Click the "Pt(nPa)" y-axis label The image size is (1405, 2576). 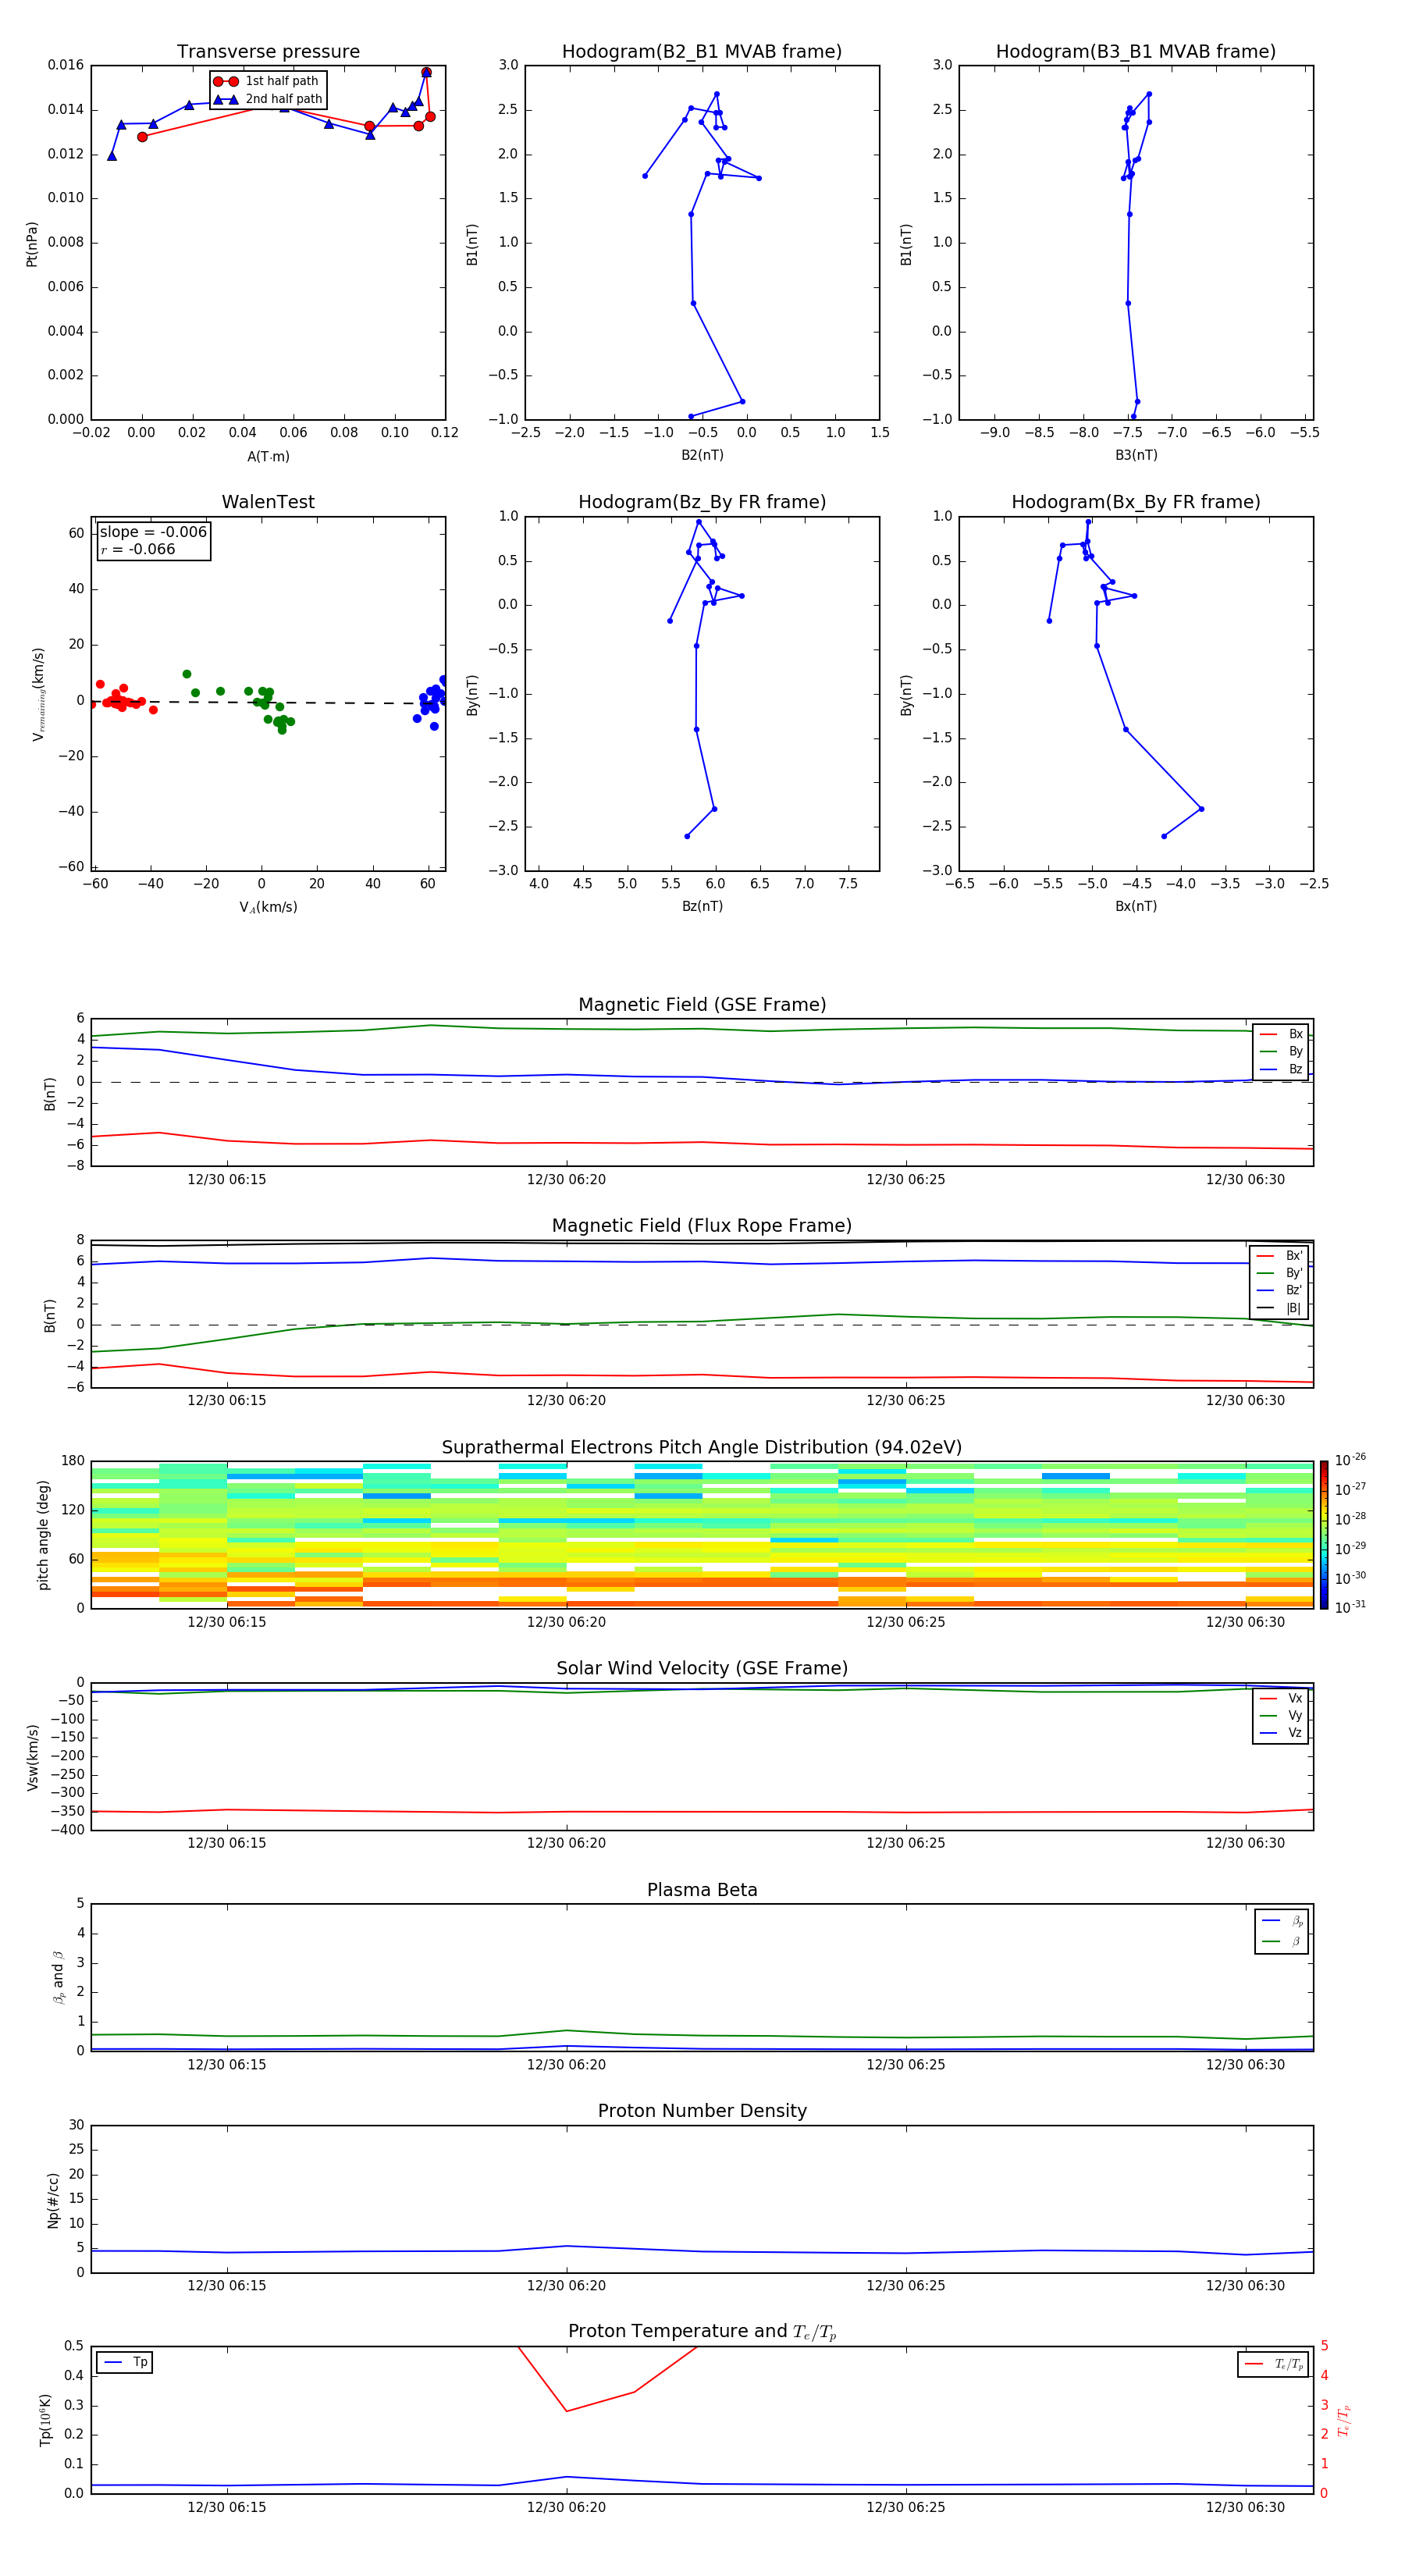[32, 243]
